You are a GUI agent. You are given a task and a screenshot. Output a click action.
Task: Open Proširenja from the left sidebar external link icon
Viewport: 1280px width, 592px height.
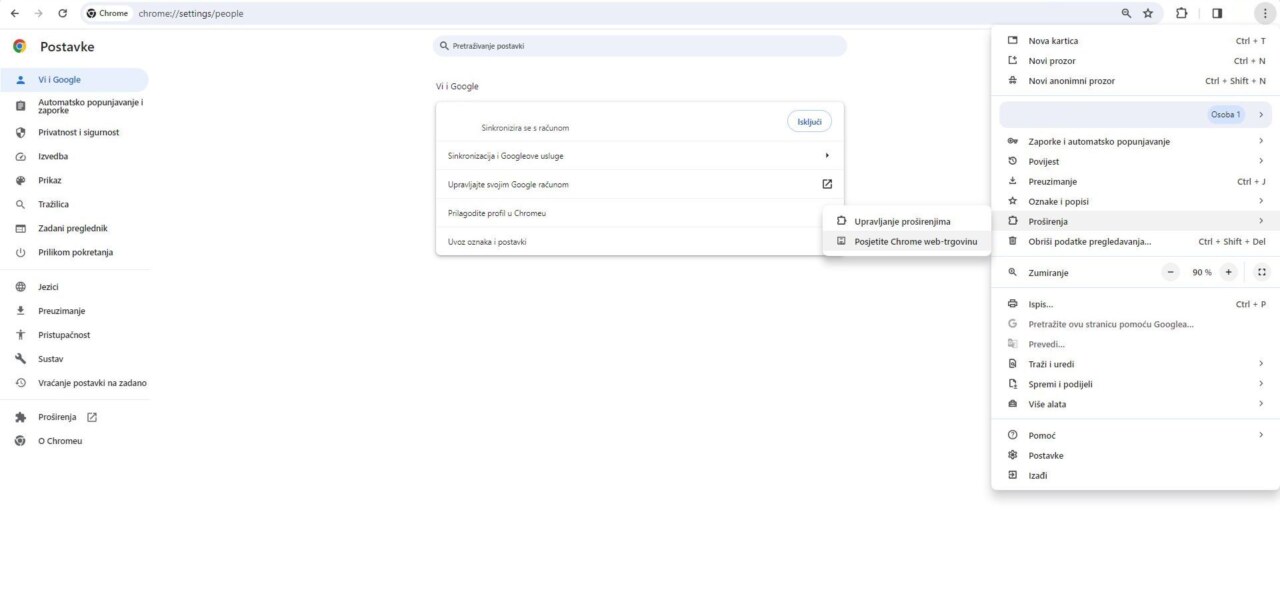(x=92, y=417)
